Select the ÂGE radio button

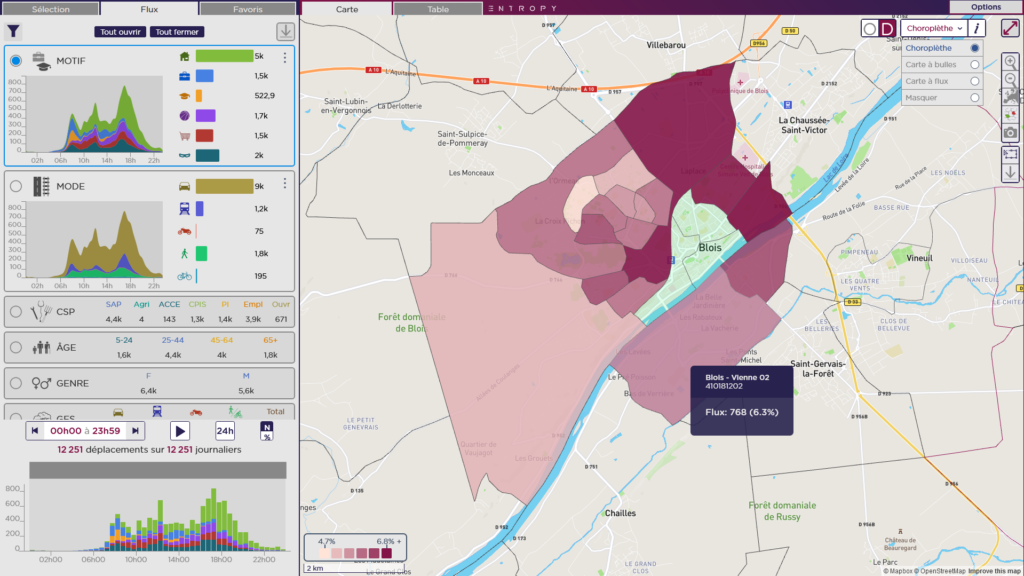pyautogui.click(x=16, y=347)
